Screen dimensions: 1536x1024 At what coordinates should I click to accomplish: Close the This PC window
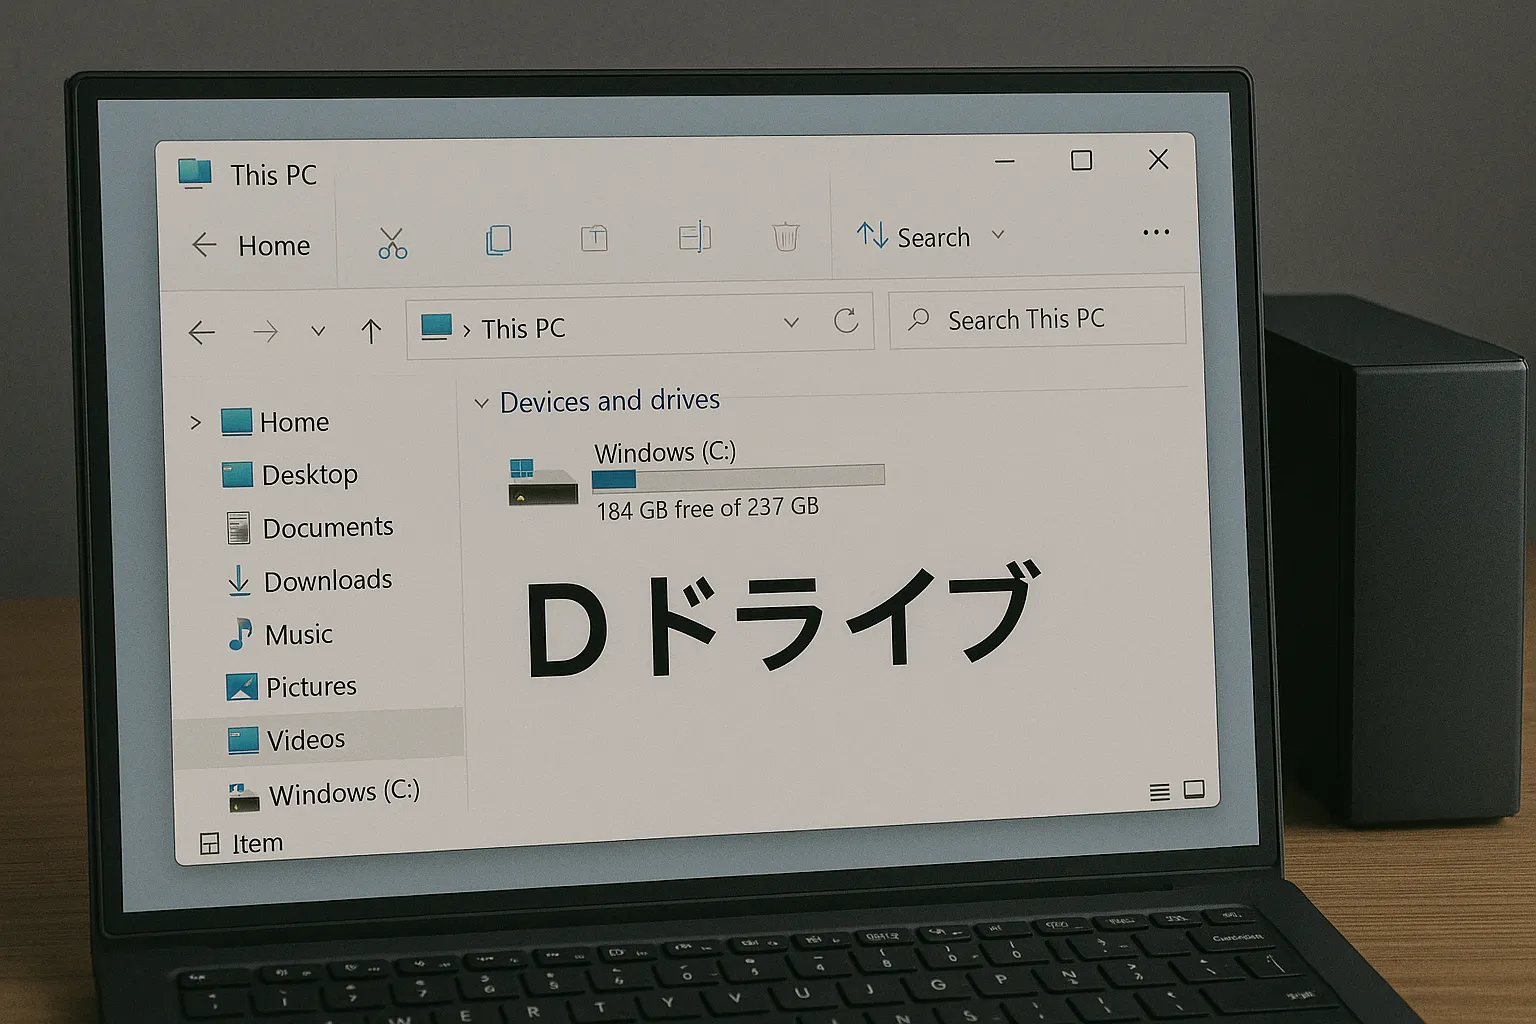click(x=1158, y=159)
